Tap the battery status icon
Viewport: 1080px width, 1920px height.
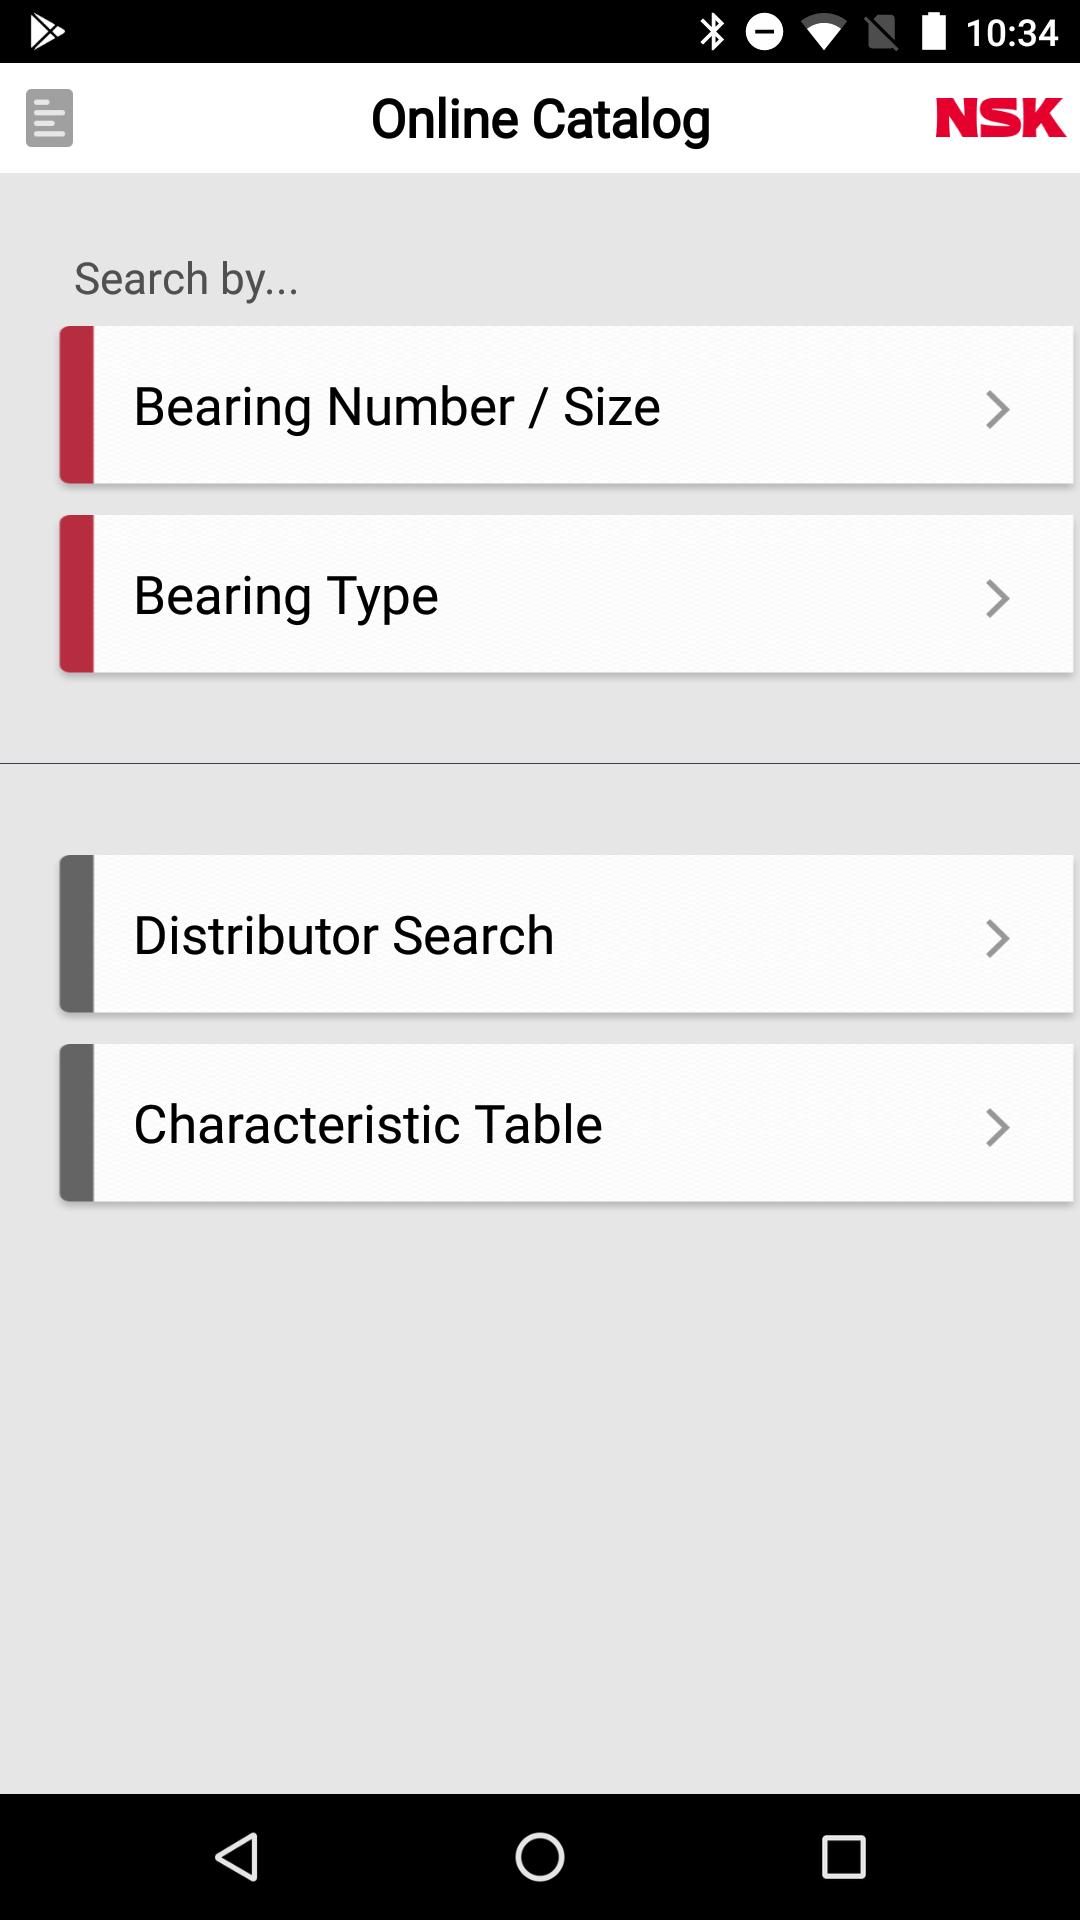933,32
